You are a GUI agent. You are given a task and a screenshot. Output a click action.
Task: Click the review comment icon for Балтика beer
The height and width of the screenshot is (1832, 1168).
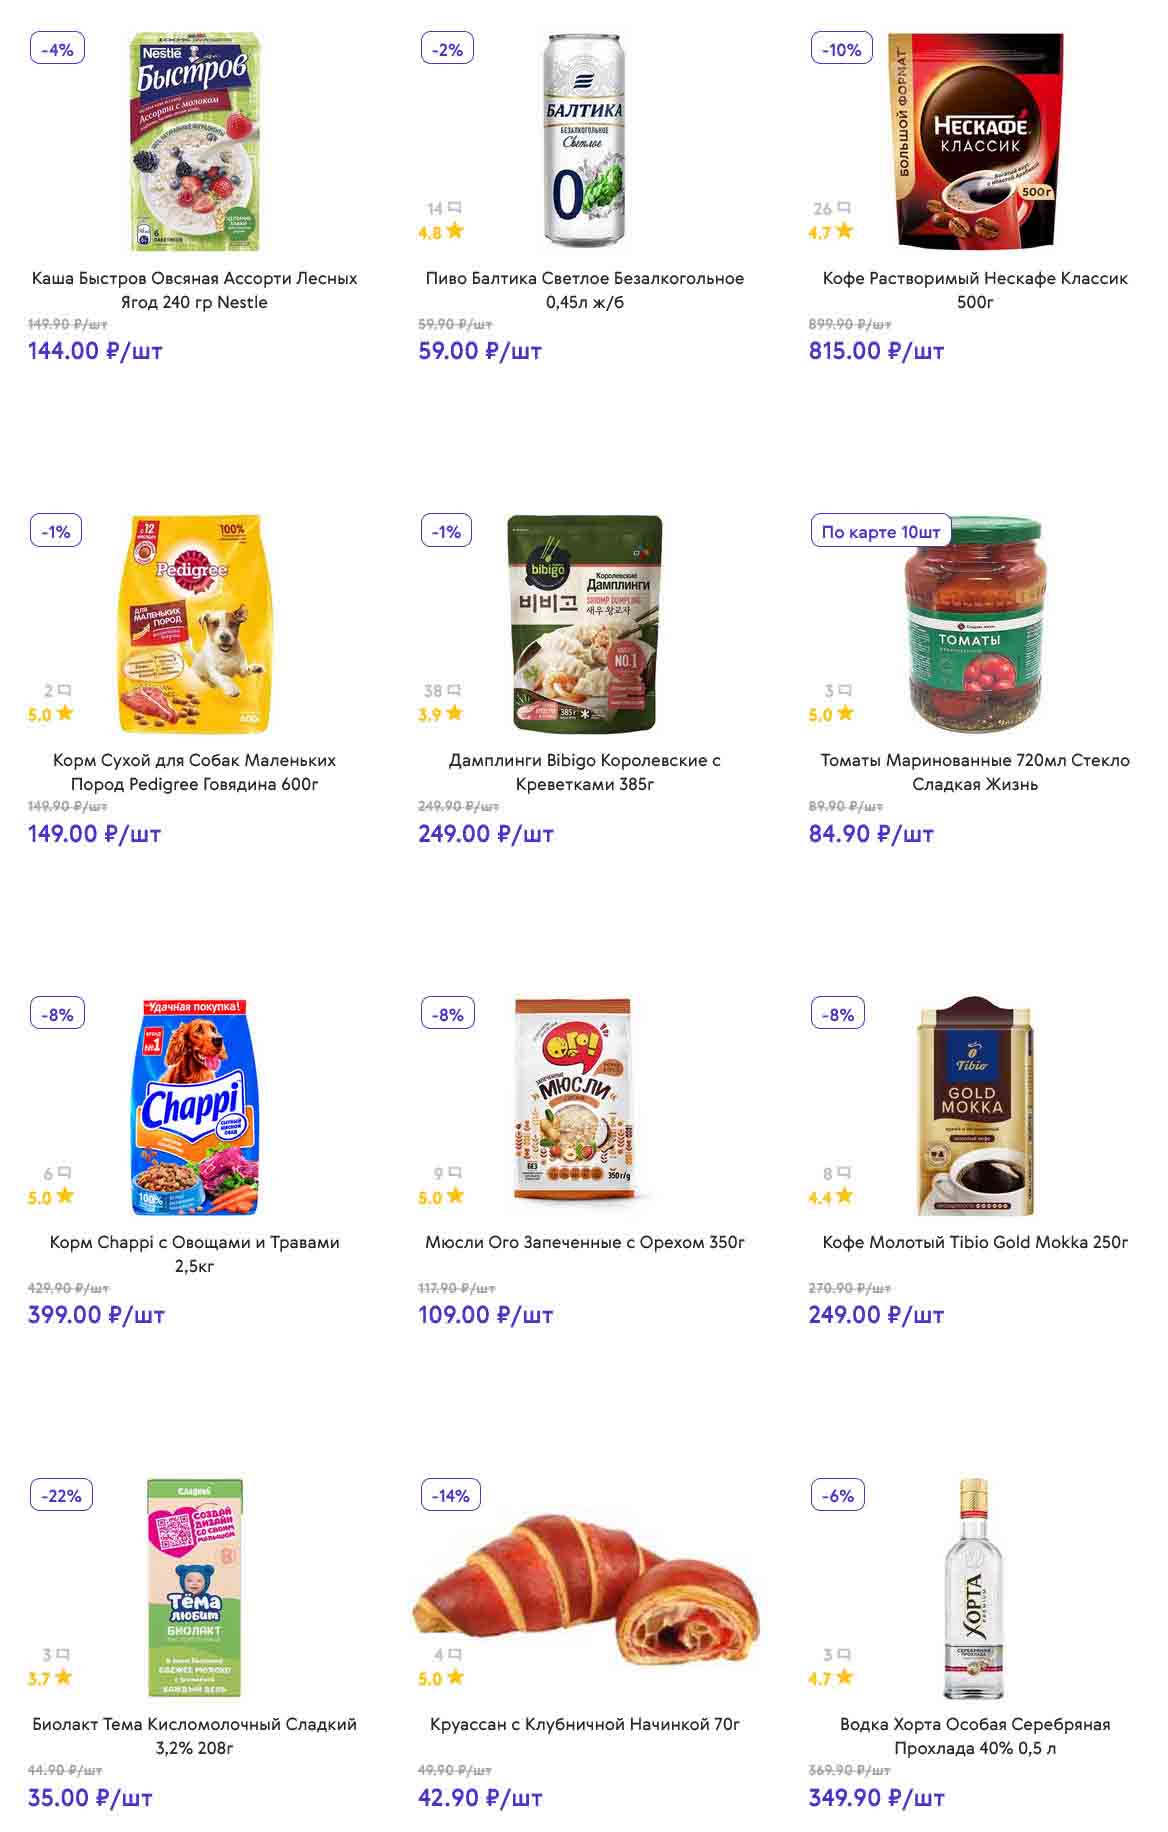pyautogui.click(x=455, y=208)
